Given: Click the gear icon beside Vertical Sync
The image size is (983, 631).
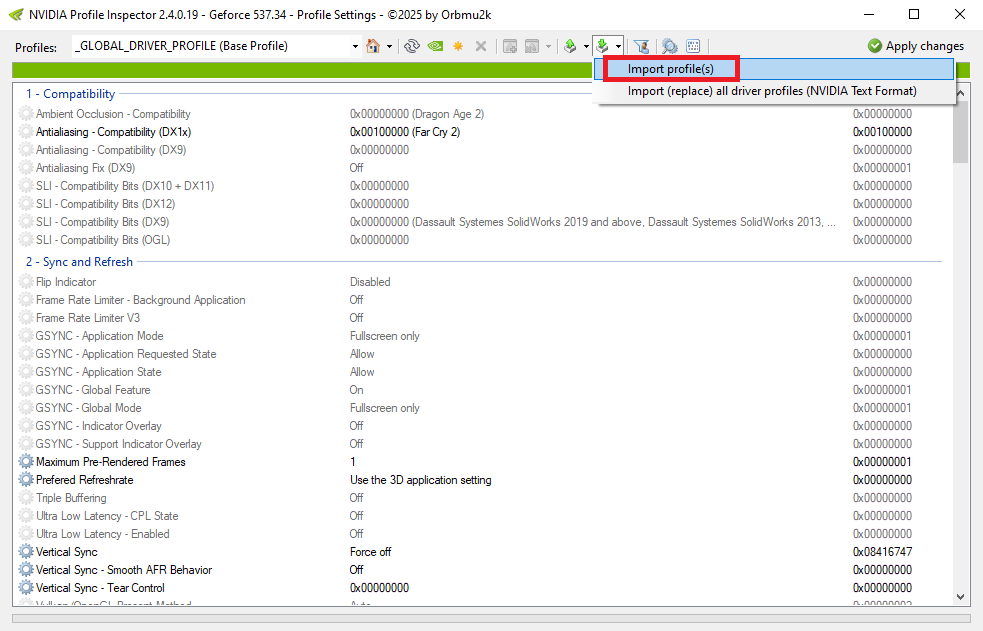Looking at the screenshot, I should pyautogui.click(x=26, y=552).
